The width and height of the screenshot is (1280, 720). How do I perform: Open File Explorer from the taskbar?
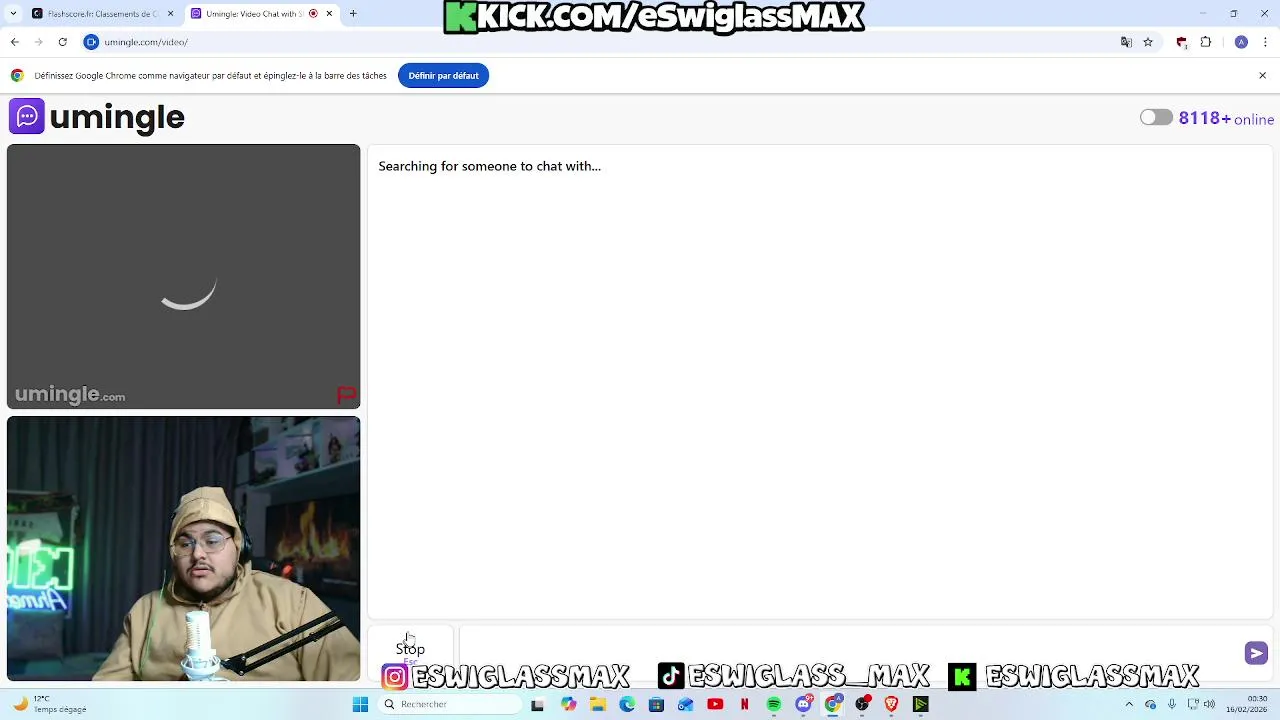[x=598, y=704]
